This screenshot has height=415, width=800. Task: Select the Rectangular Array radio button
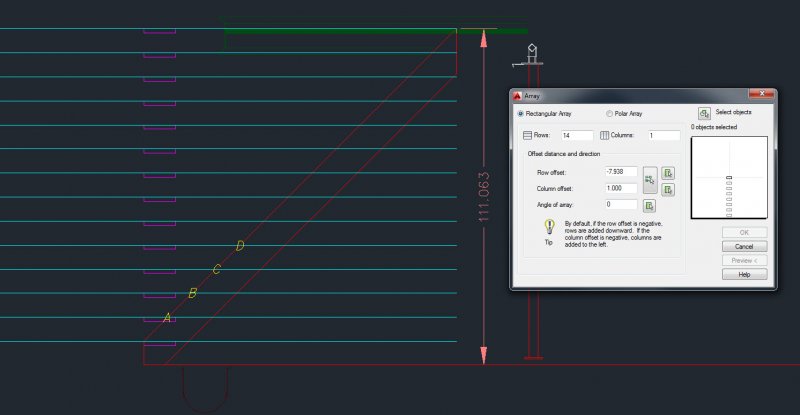click(x=520, y=113)
